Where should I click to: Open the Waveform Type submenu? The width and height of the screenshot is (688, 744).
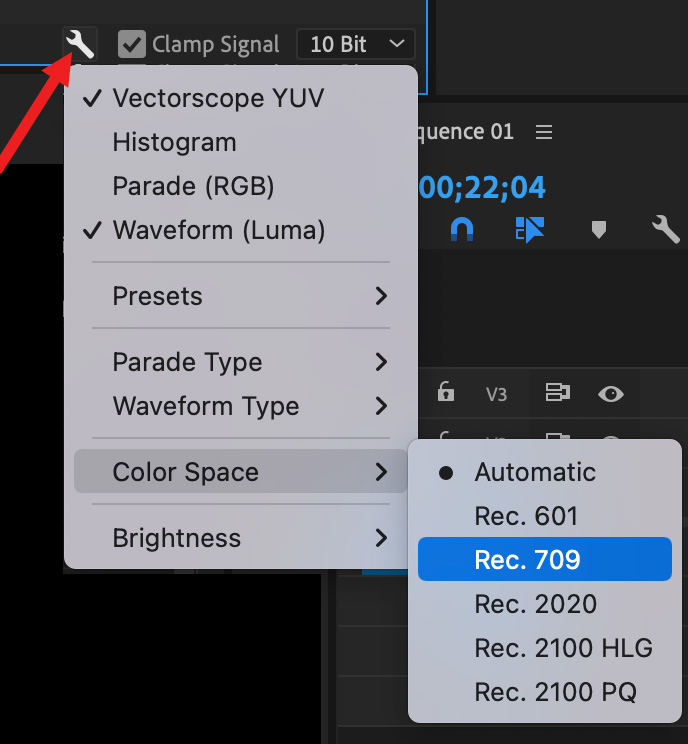click(240, 406)
